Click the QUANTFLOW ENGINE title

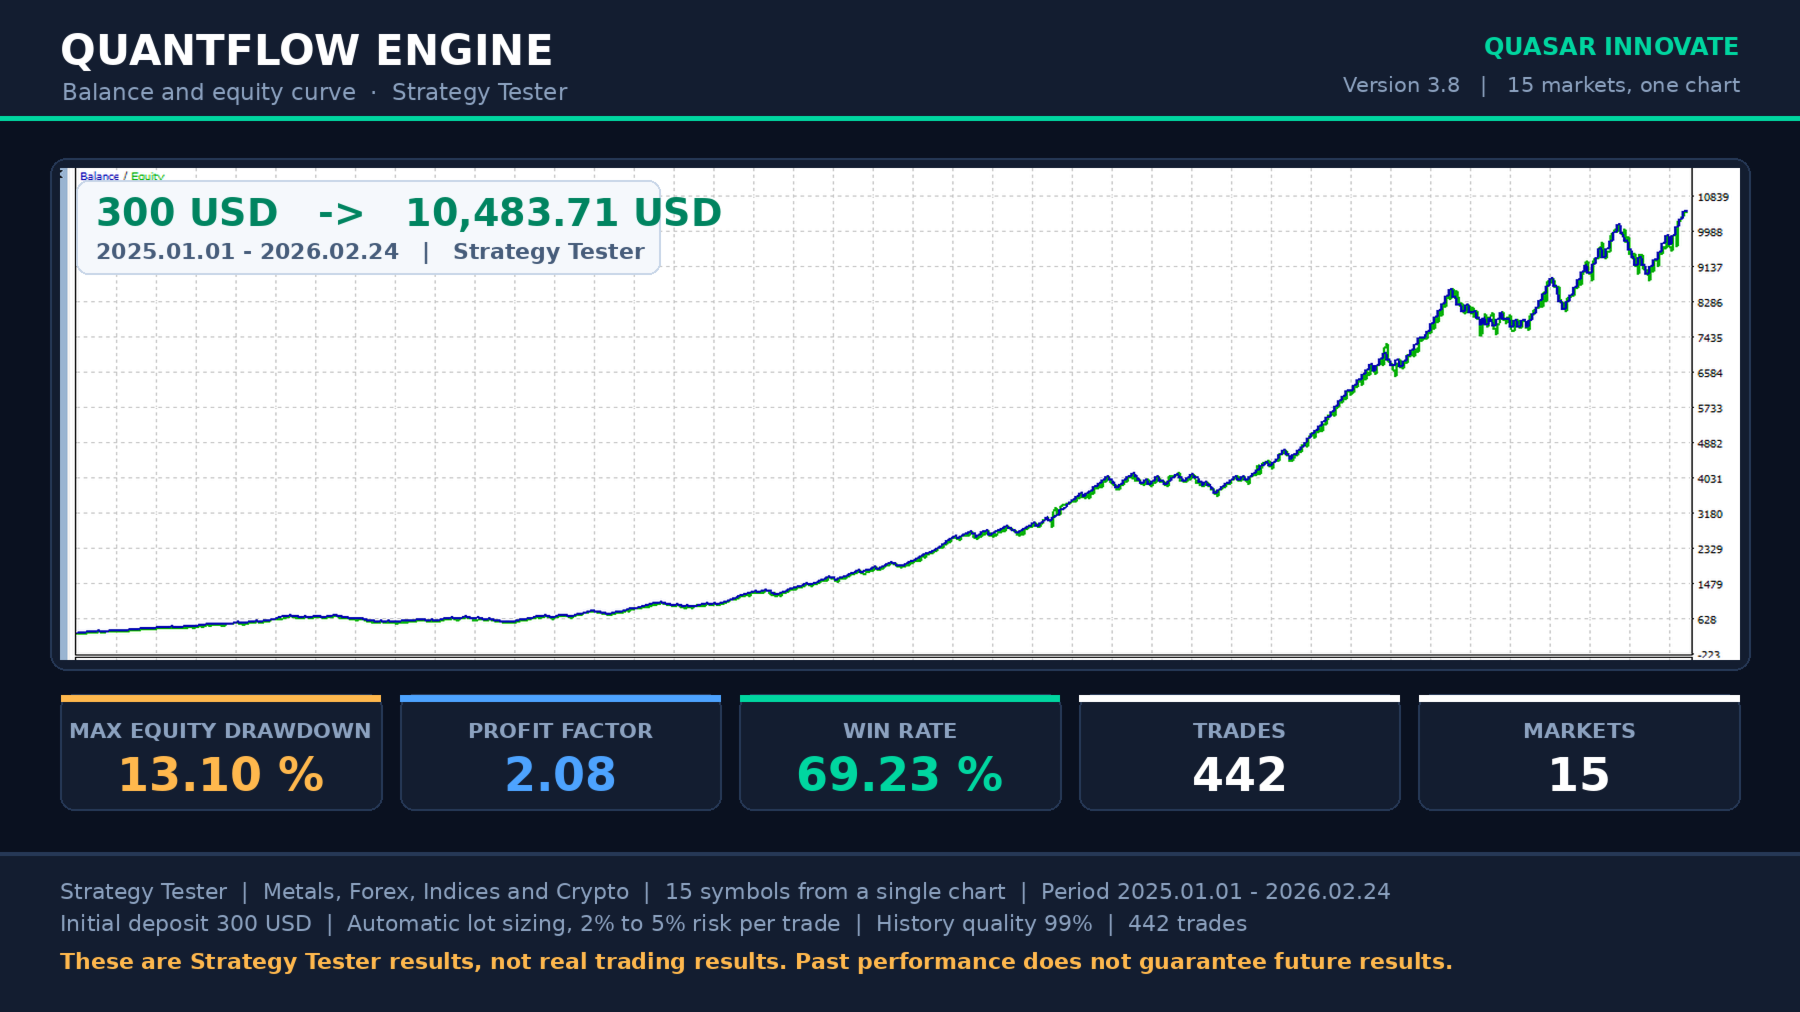(x=306, y=50)
